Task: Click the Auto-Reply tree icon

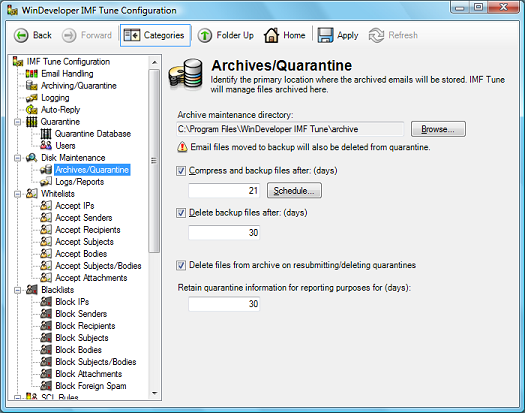Action: 32,110
